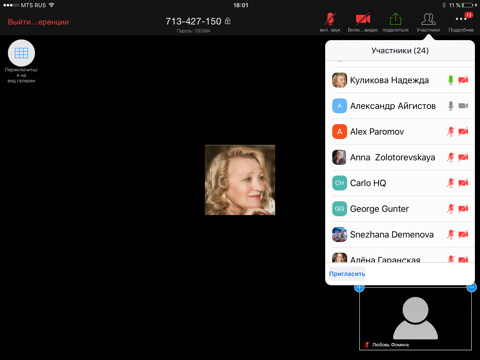Select participant George Gunter
This screenshot has width=480, height=360.
coord(400,209)
